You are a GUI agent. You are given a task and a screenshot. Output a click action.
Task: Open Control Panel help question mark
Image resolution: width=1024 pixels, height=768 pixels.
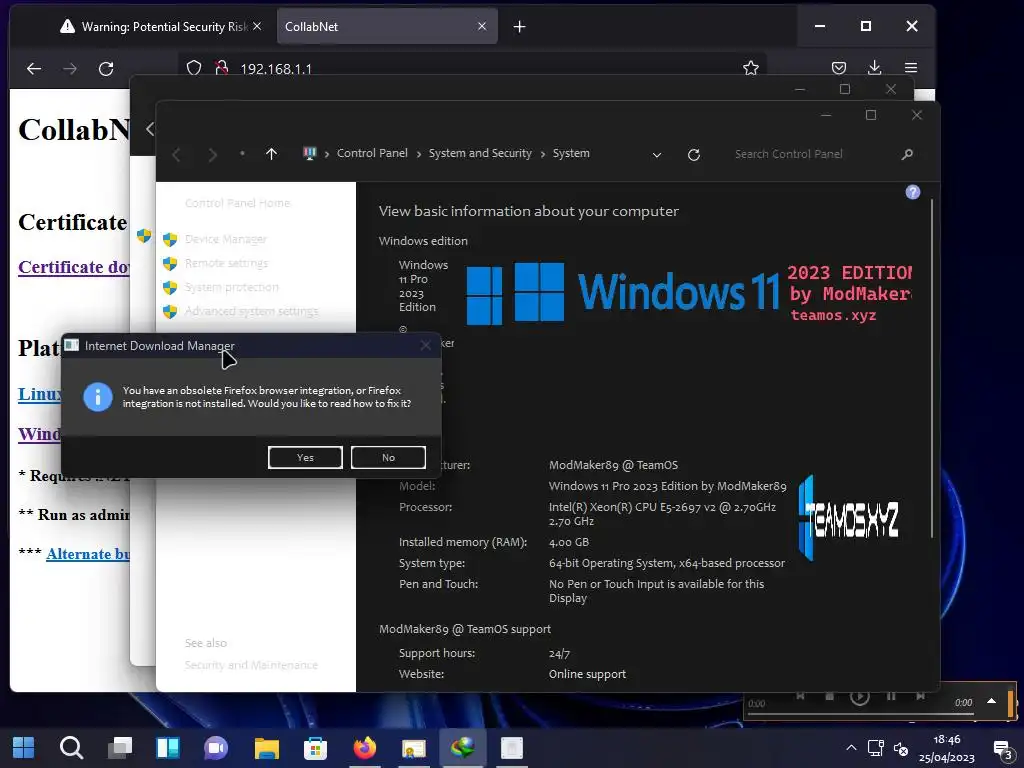912,192
